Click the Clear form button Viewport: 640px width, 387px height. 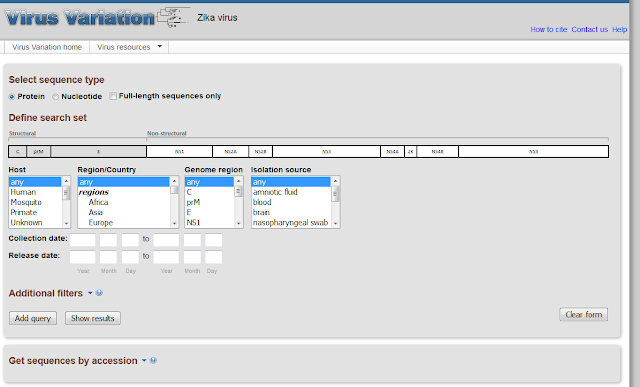[x=583, y=314]
